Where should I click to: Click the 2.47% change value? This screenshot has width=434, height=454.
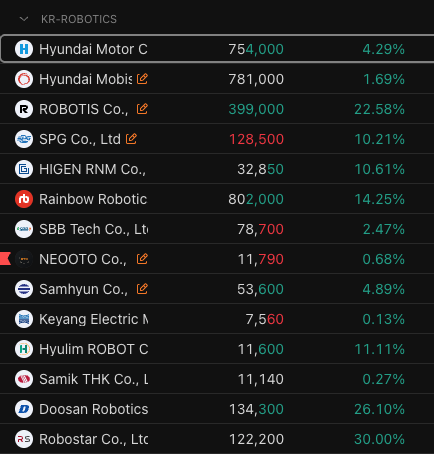coord(384,229)
